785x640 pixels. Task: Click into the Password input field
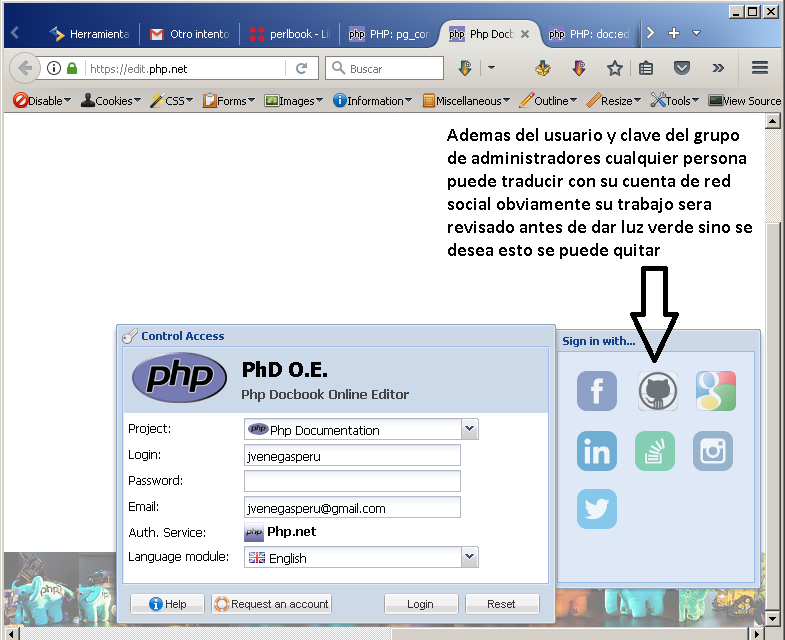click(352, 481)
